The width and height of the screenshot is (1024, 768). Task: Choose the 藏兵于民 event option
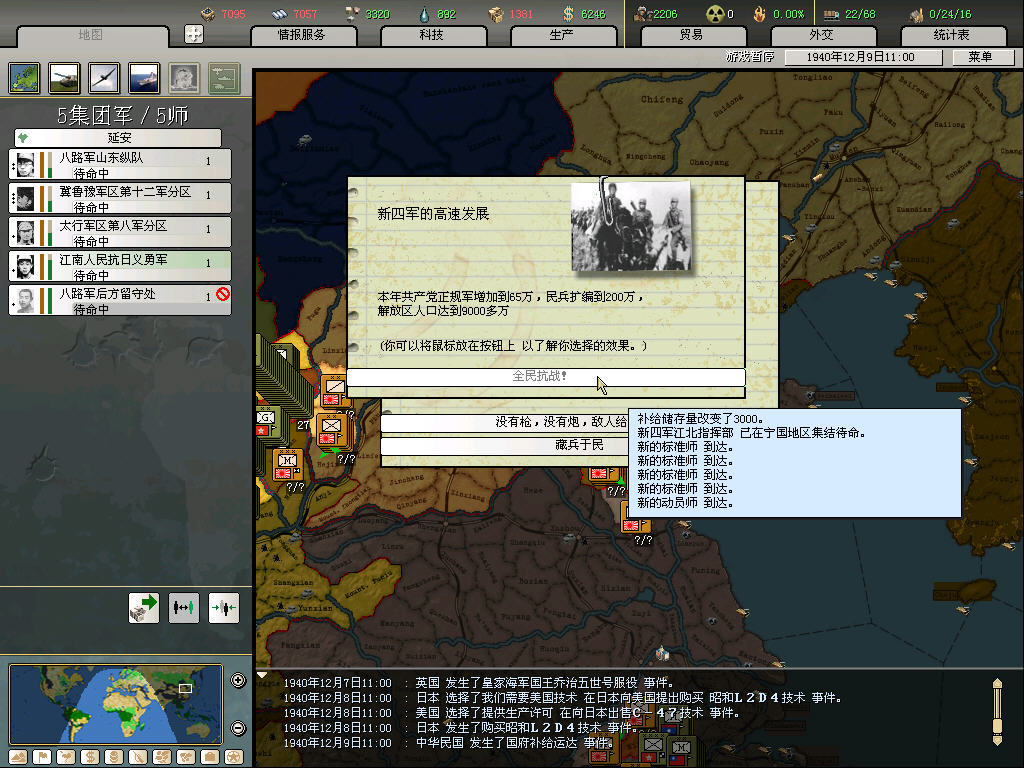point(505,444)
